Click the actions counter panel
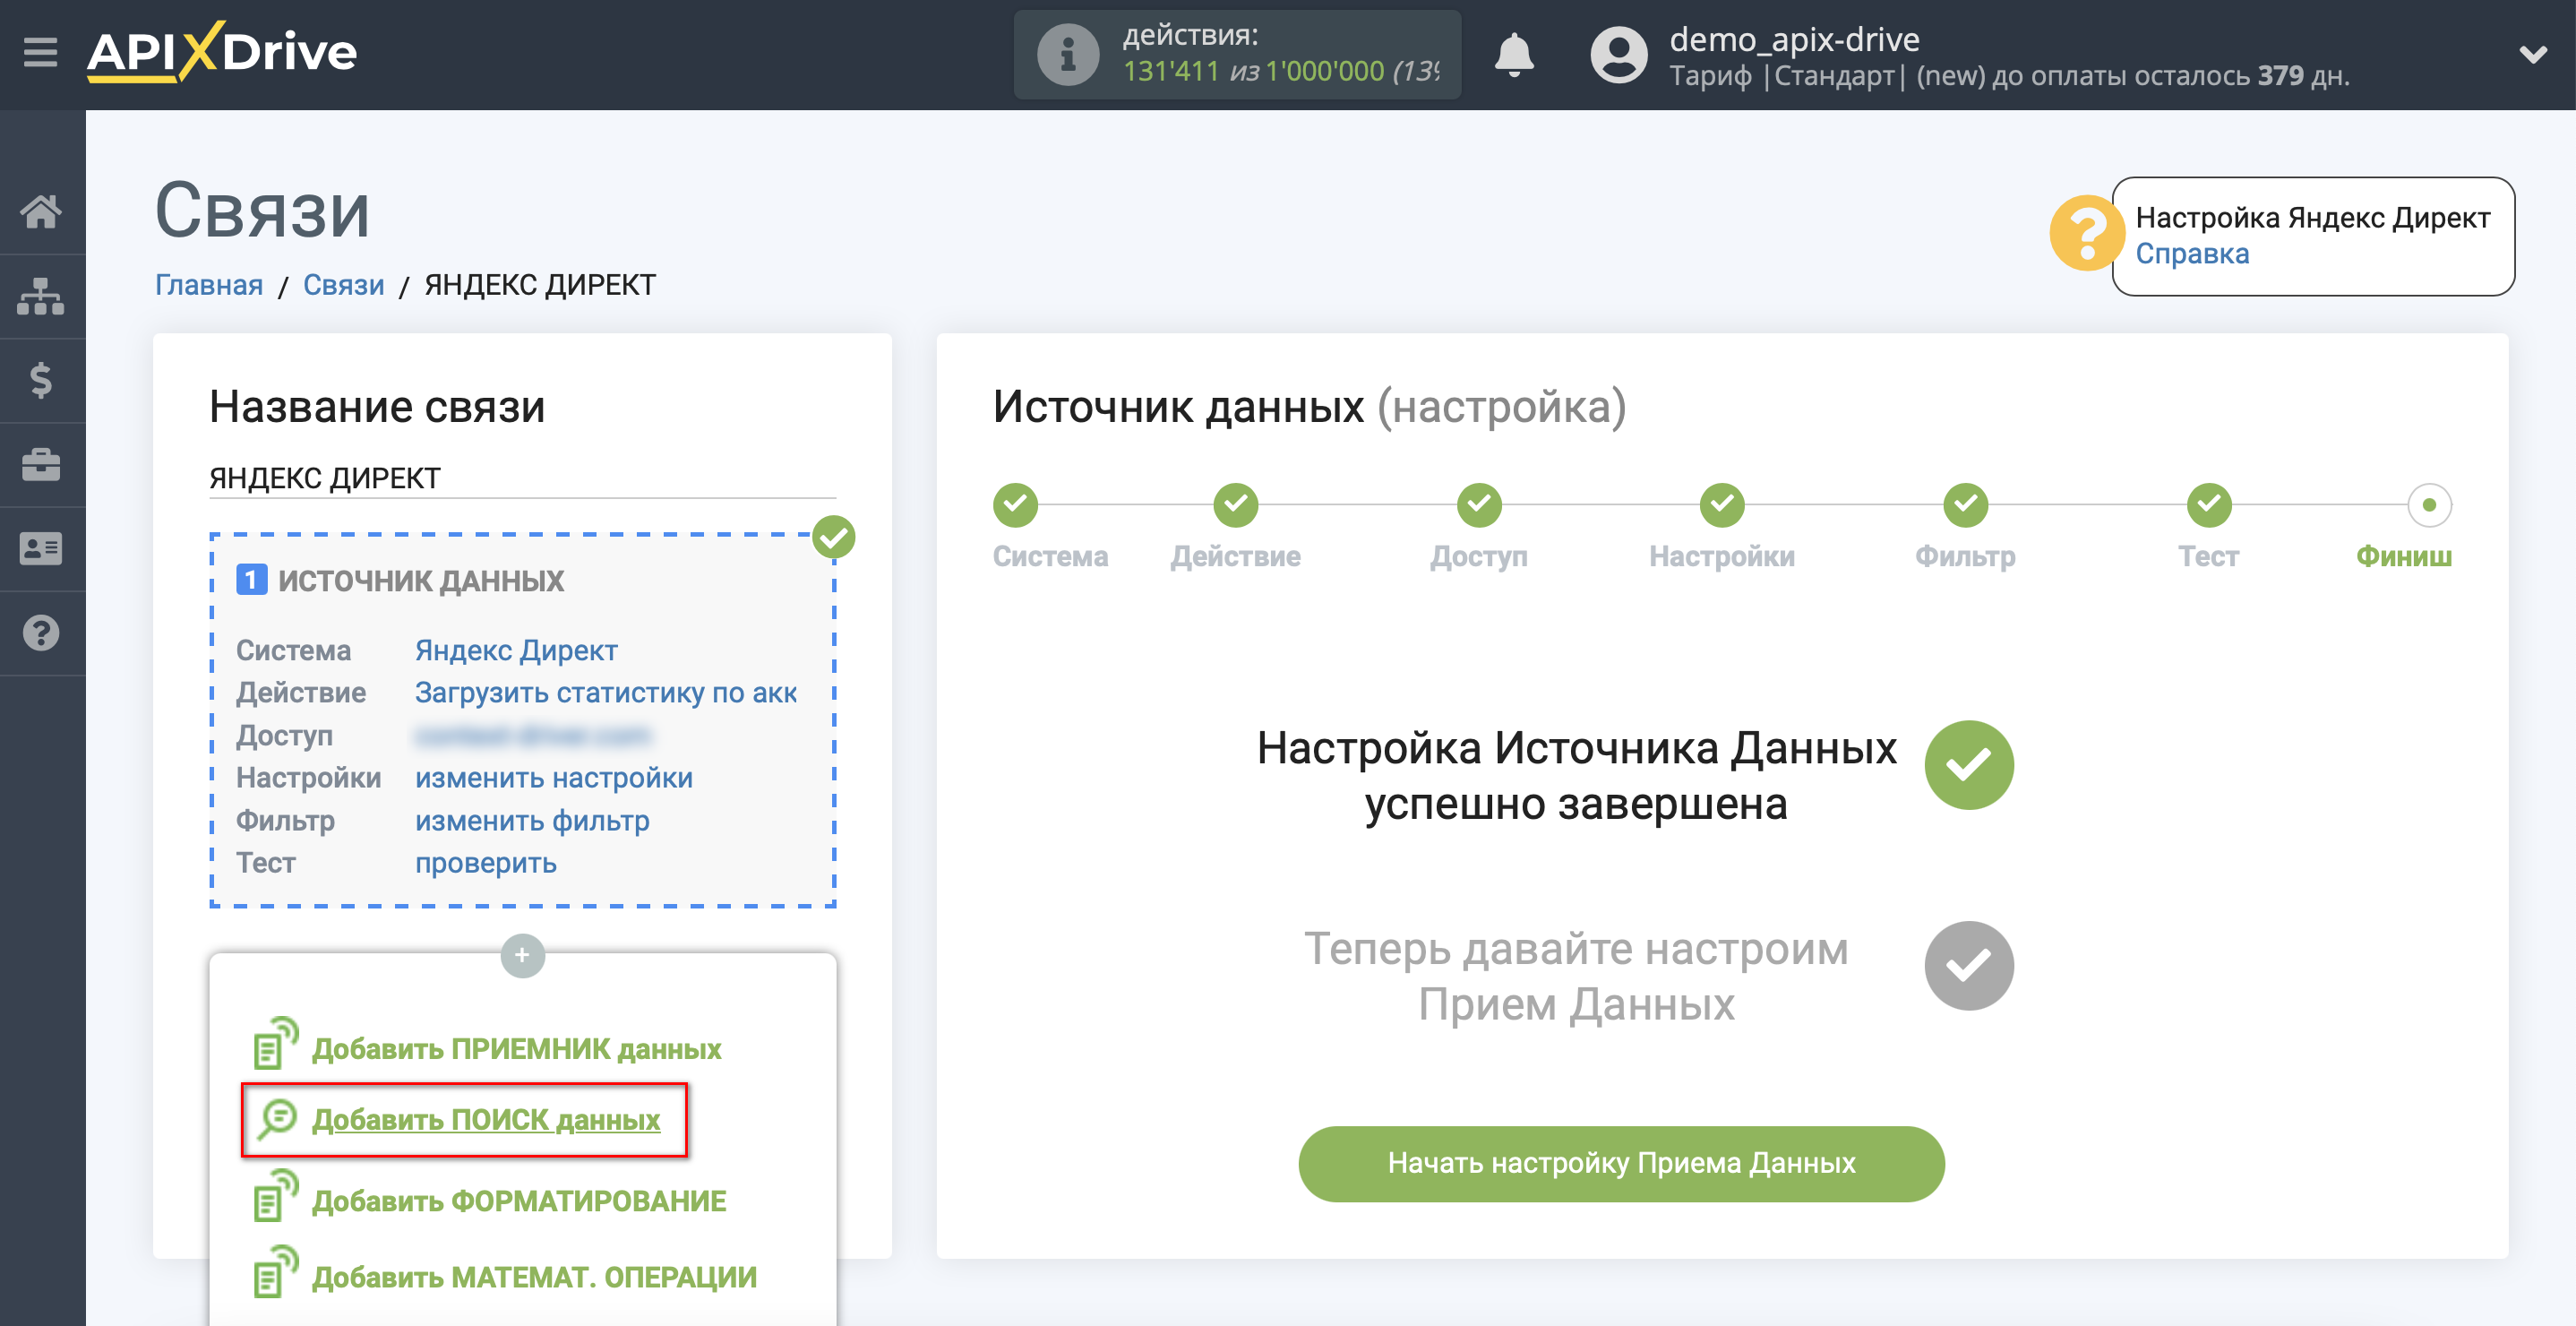The image size is (2576, 1326). pyautogui.click(x=1237, y=54)
